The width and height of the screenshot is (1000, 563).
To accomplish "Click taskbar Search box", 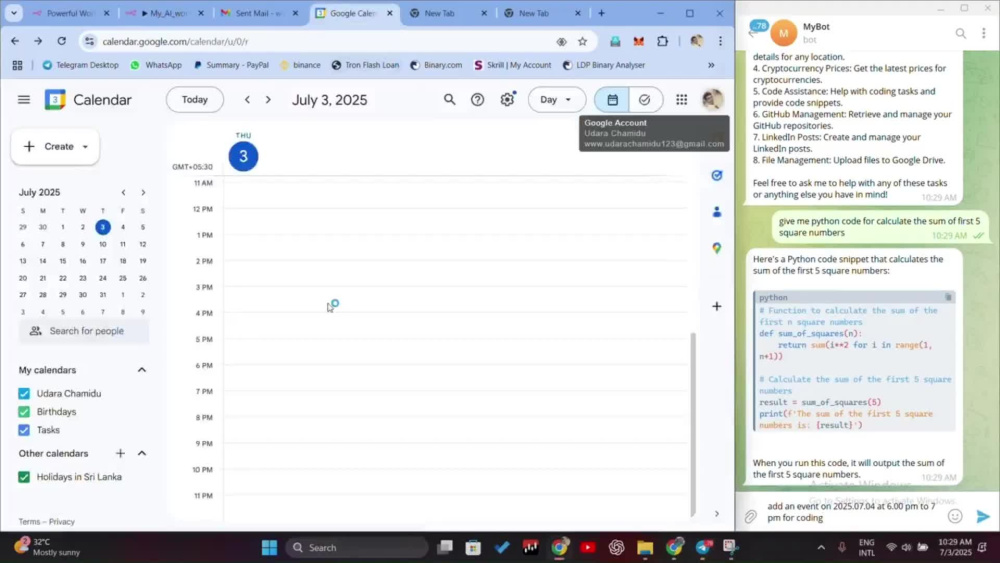I will point(358,548).
